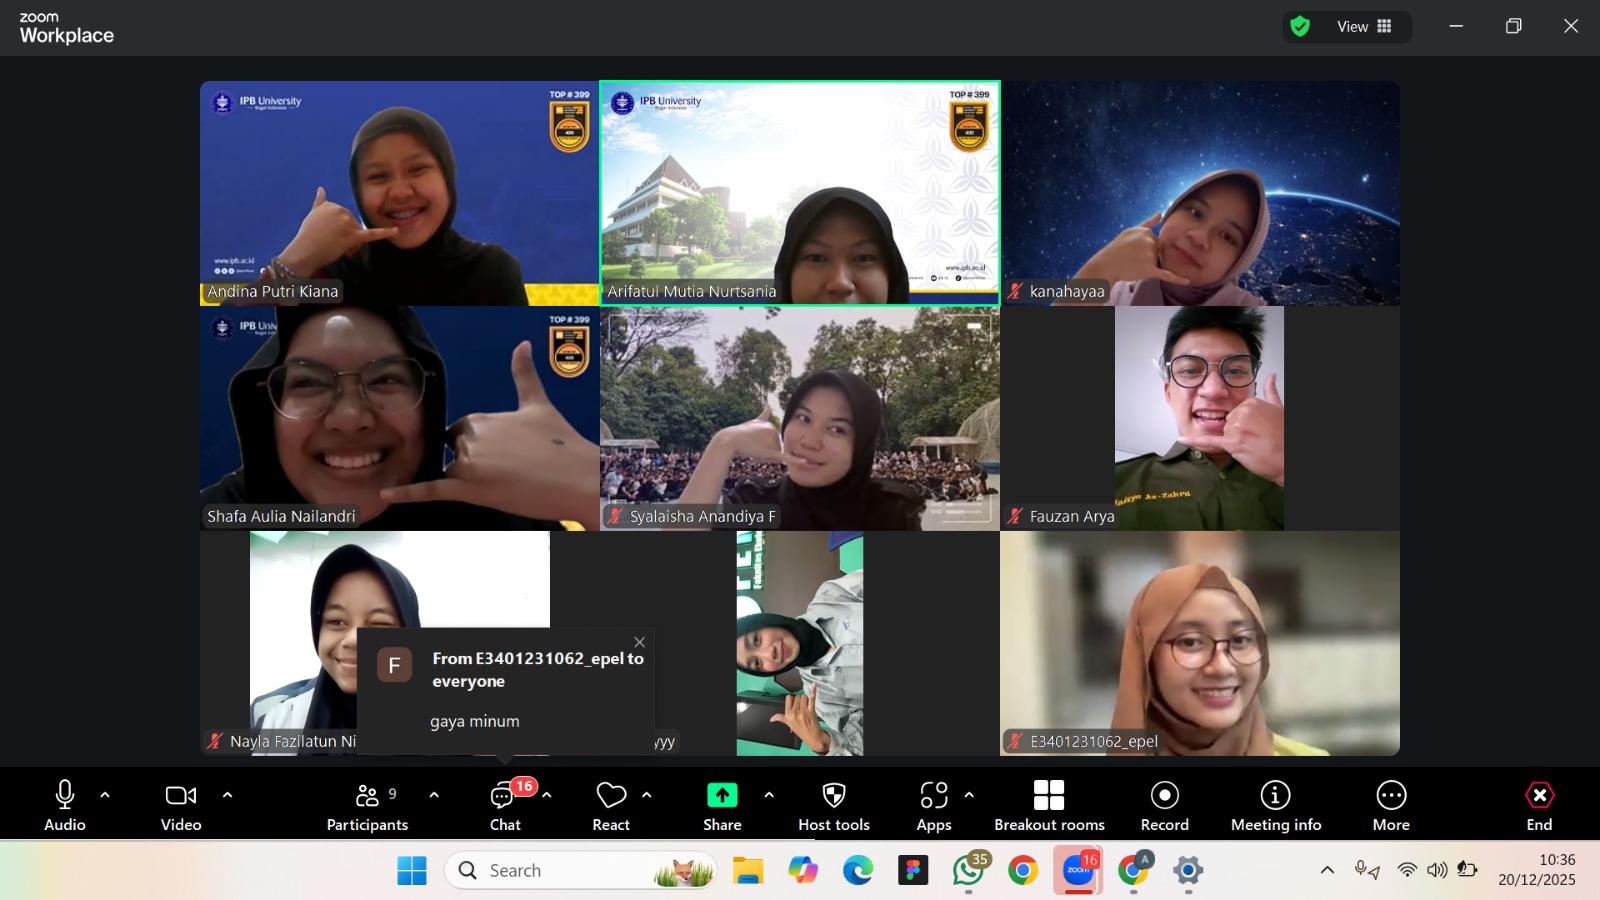This screenshot has width=1600, height=900.
Task: Select Fauzan Arya's video tile
Action: 1199,418
